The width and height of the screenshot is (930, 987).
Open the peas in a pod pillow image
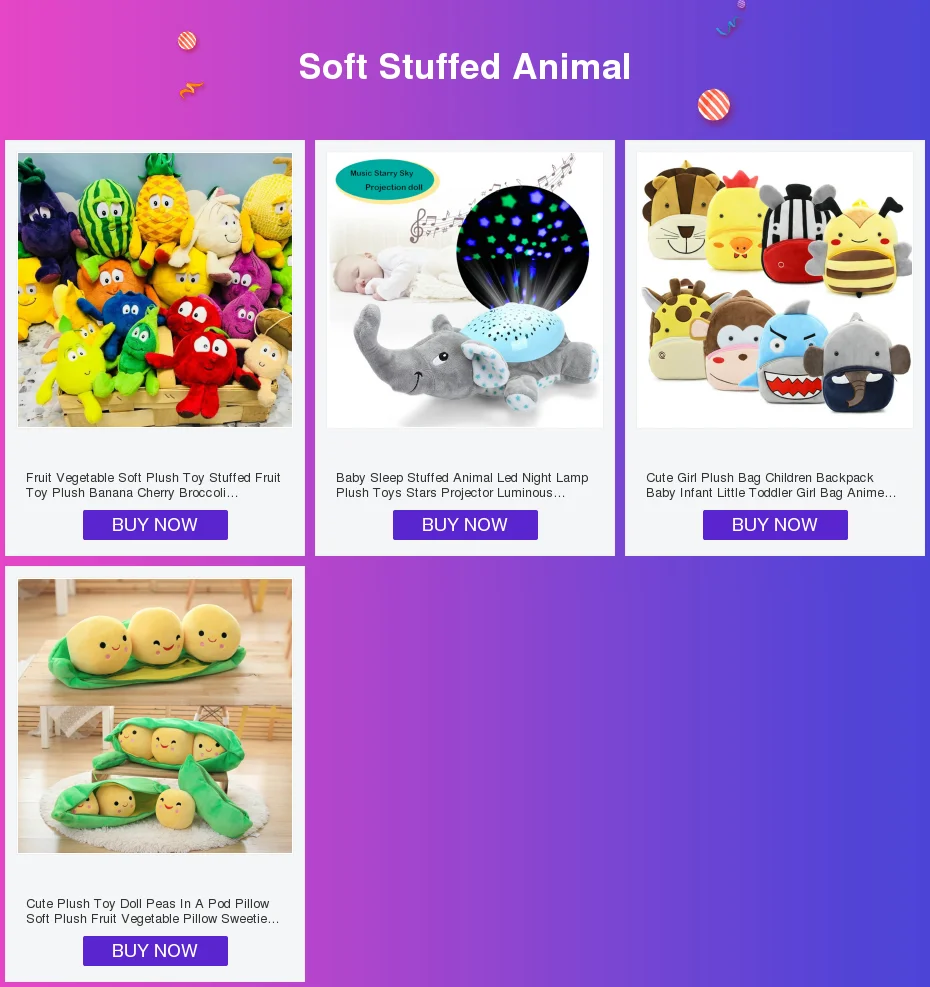click(x=155, y=716)
